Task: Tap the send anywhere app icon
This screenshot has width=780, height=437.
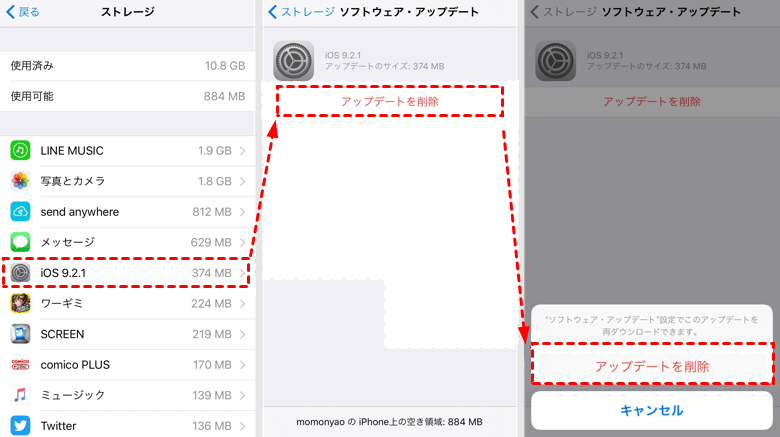Action: (x=20, y=212)
